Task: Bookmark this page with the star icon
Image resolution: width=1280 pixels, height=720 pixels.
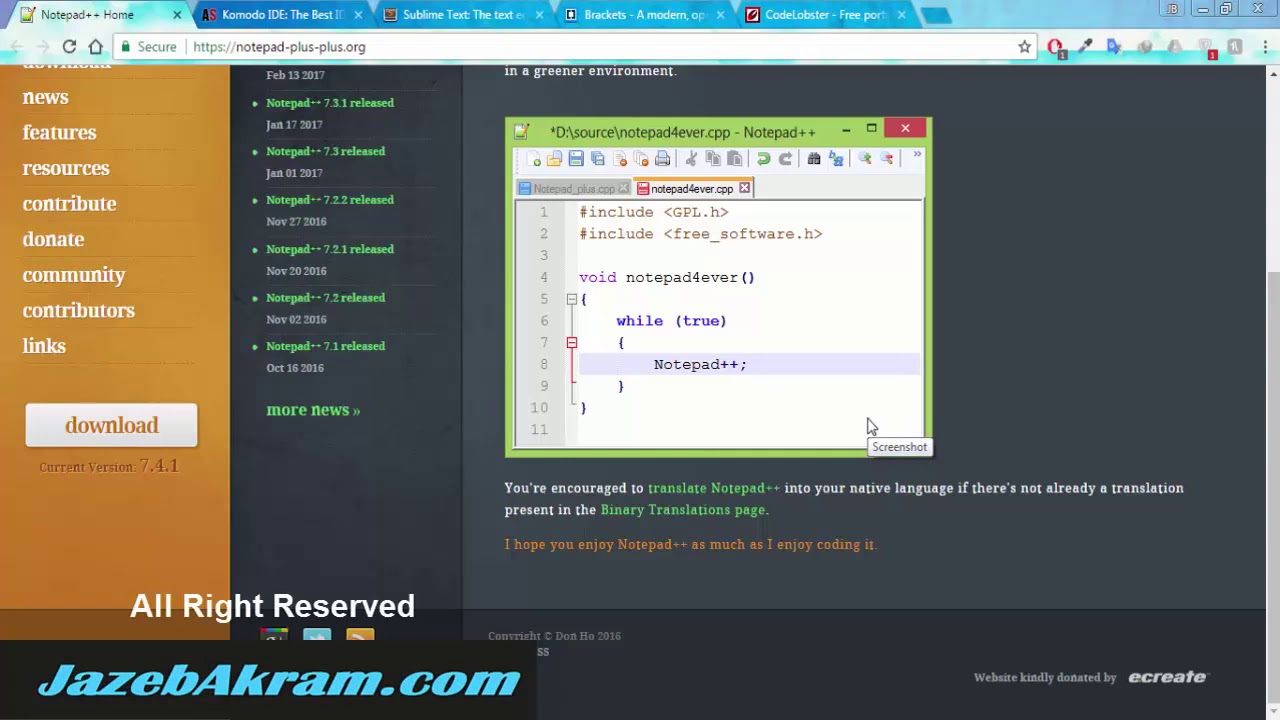Action: tap(1024, 47)
